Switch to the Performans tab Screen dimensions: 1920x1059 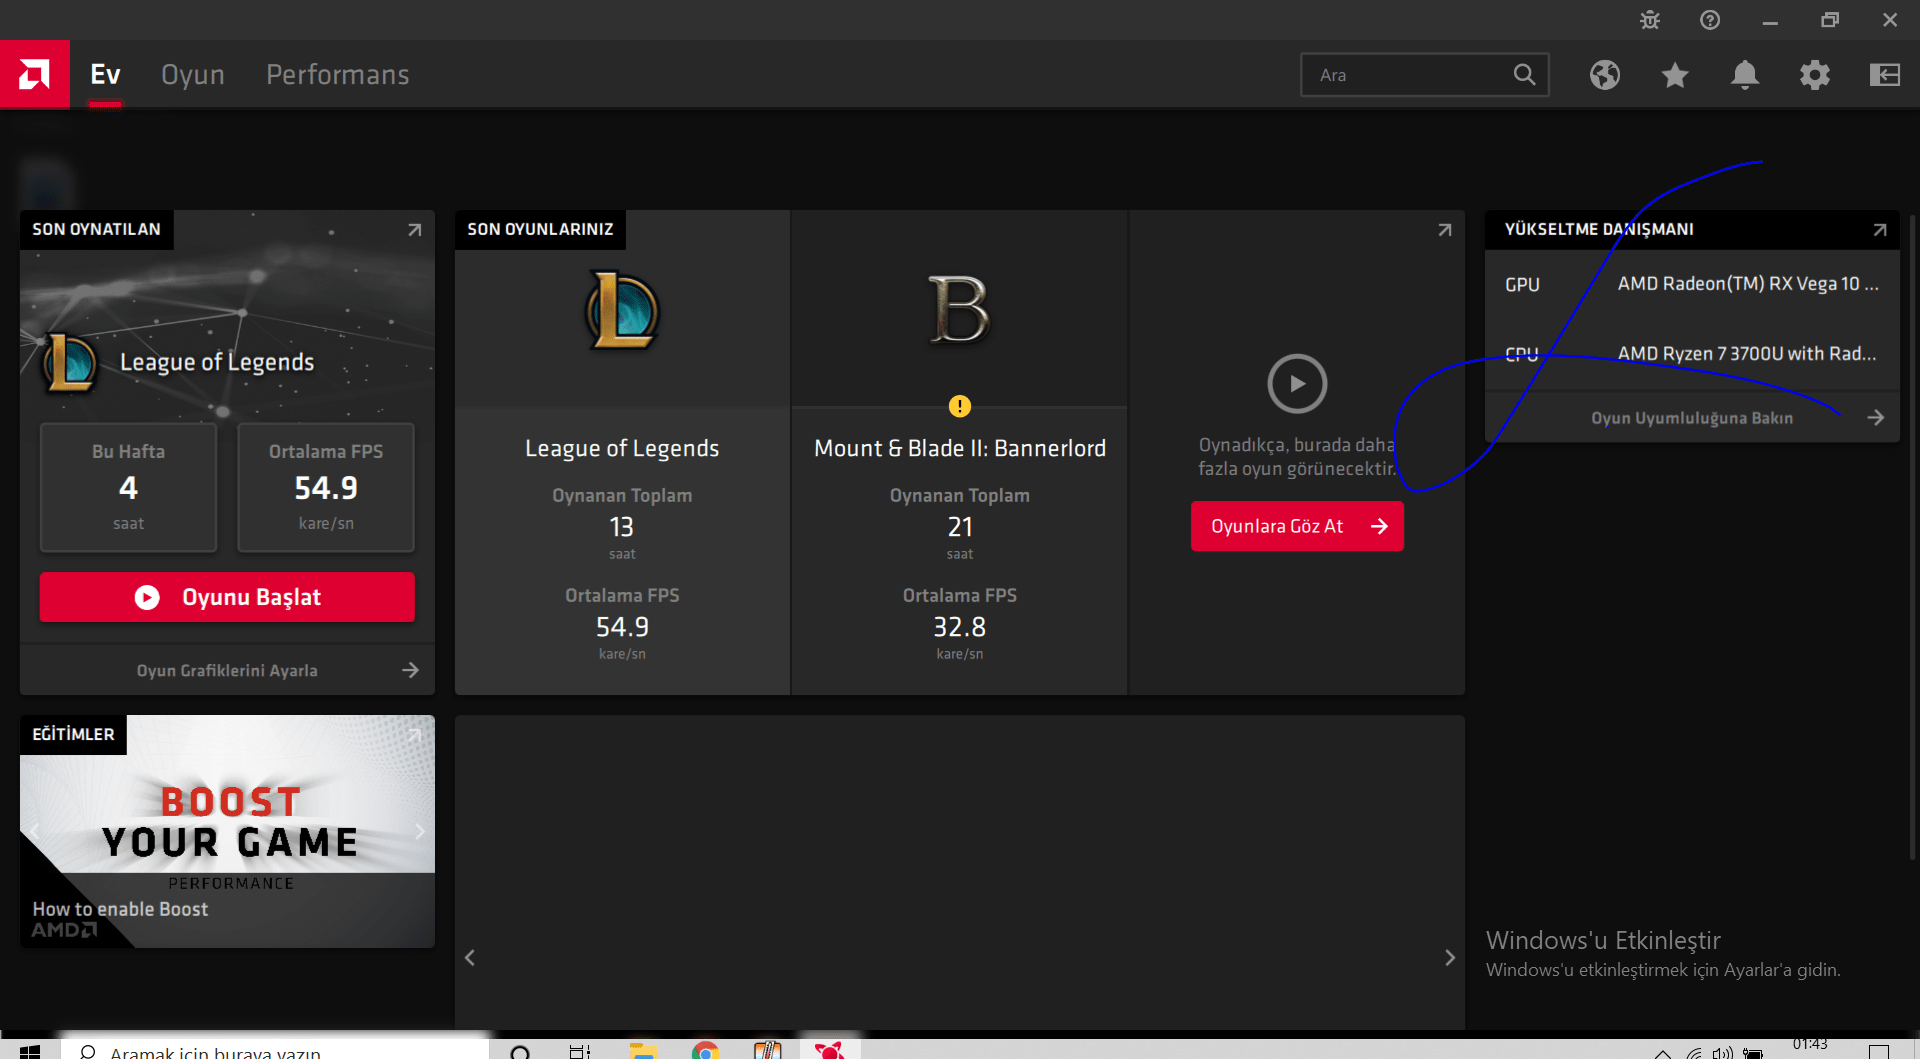click(x=338, y=75)
